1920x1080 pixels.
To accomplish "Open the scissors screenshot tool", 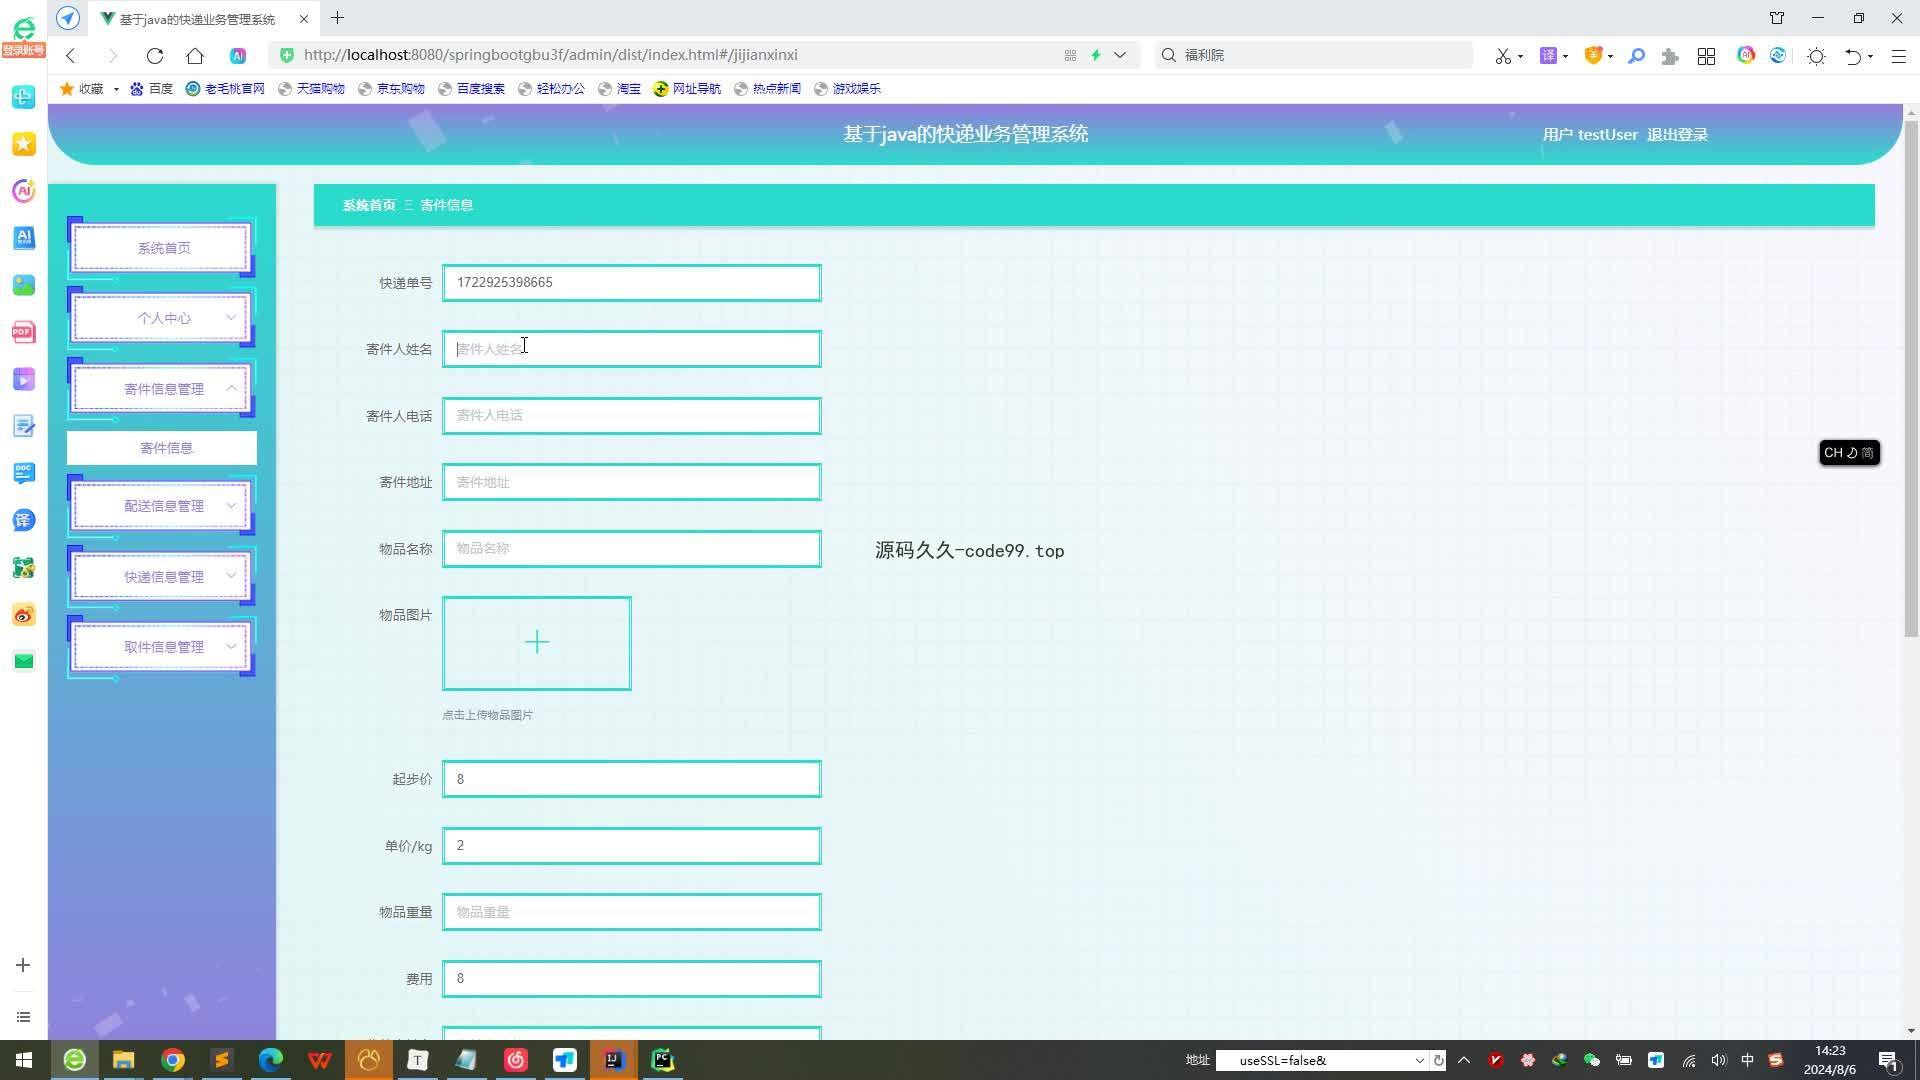I will tap(1503, 56).
